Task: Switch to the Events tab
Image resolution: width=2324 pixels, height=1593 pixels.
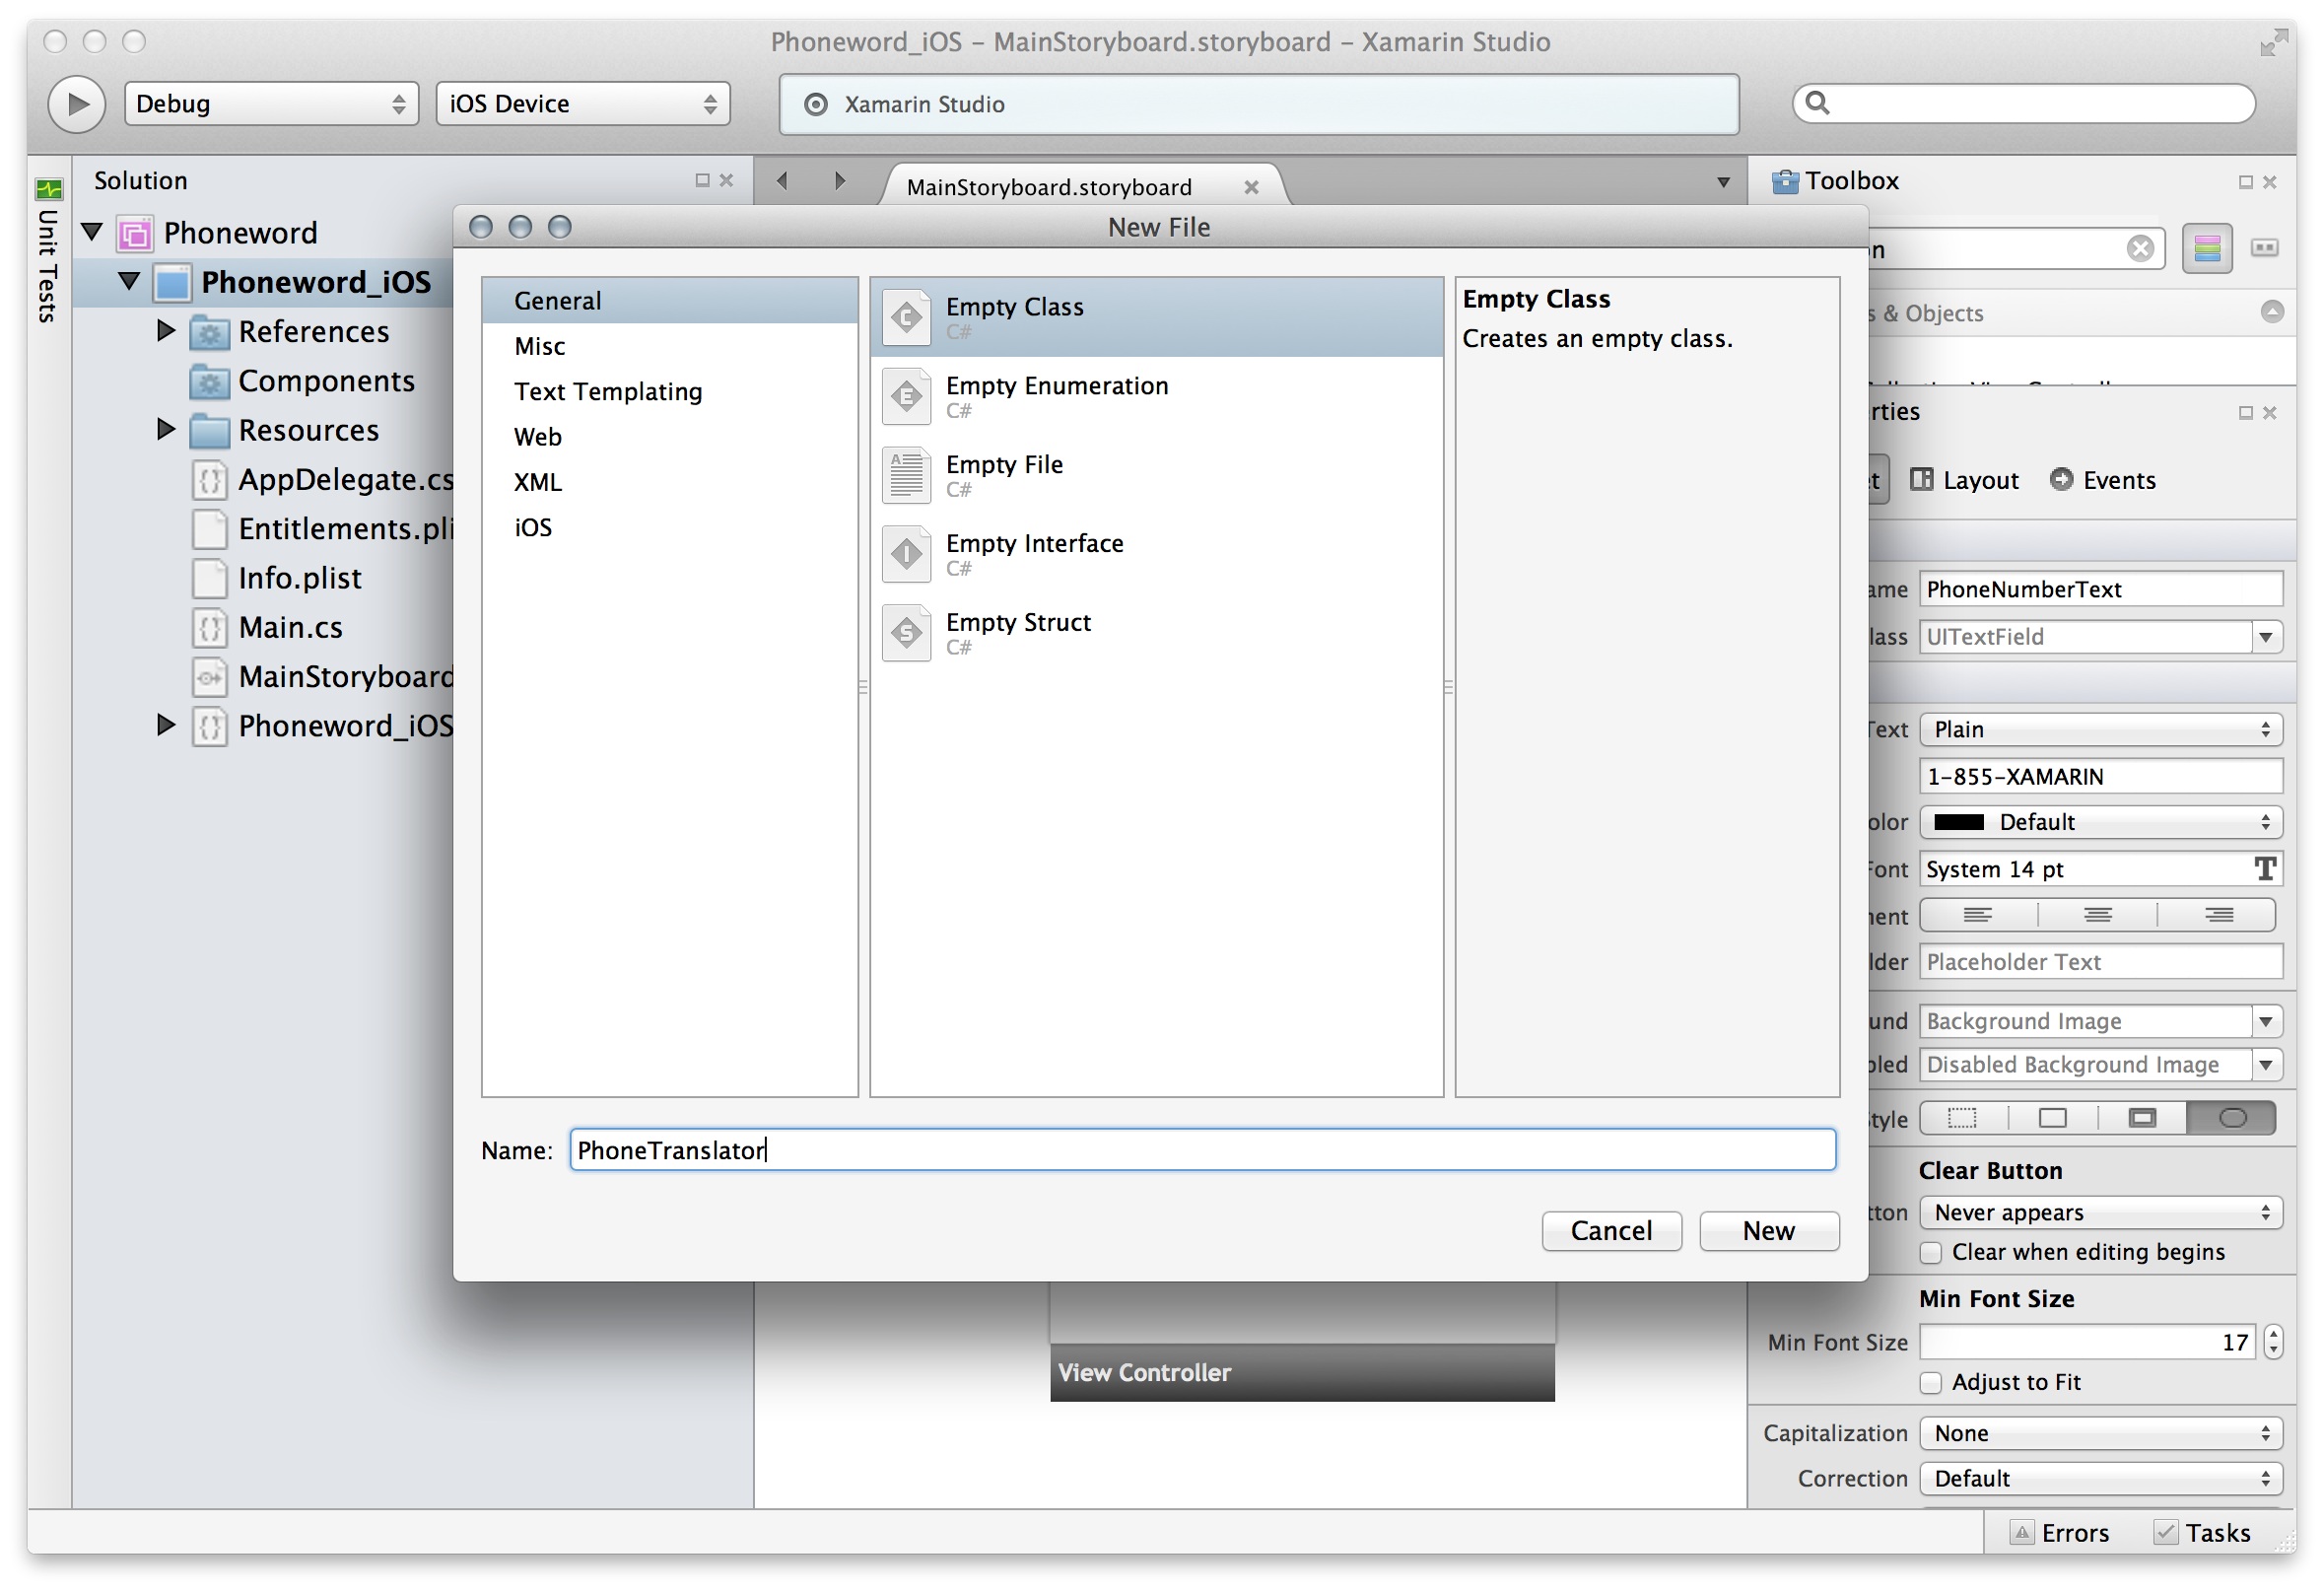Action: click(2103, 480)
